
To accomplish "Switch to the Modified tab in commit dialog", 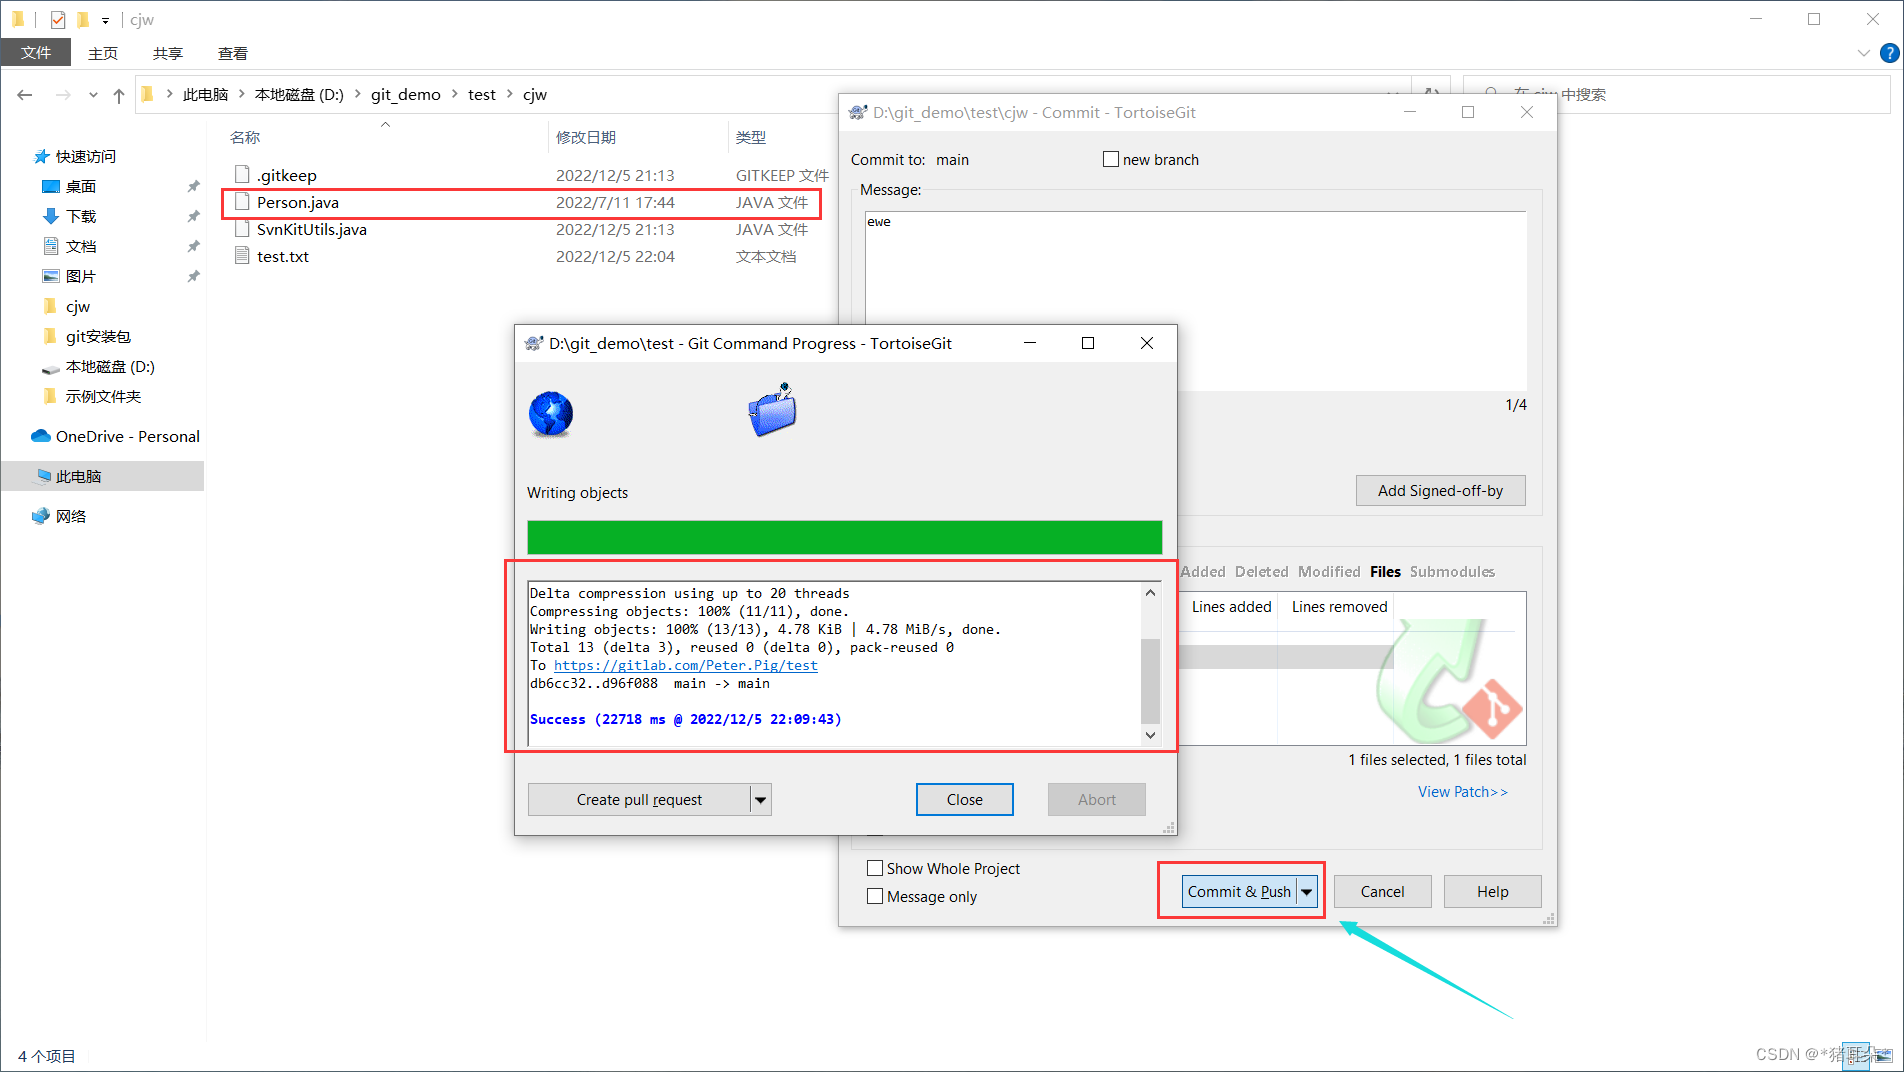I will [x=1328, y=571].
